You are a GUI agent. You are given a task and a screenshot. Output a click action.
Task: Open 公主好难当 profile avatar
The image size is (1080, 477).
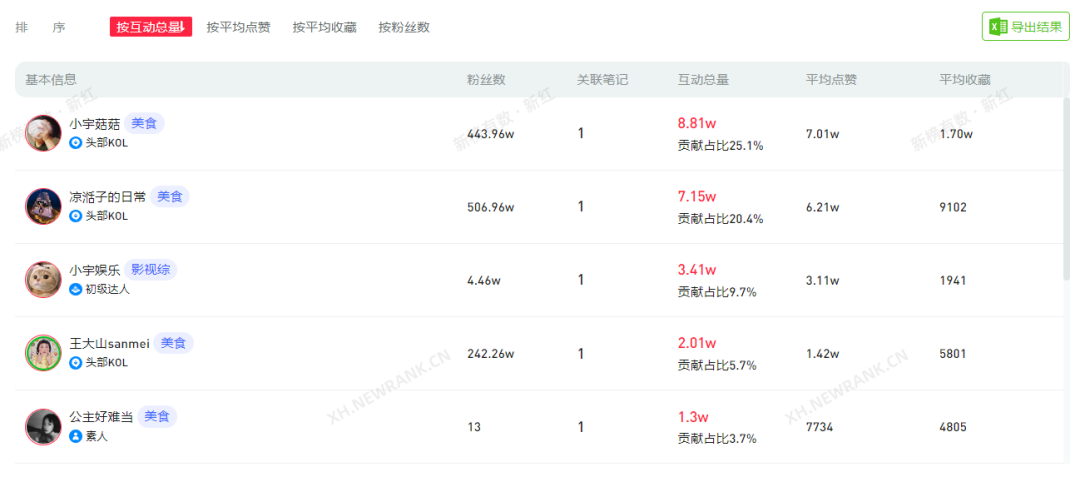pyautogui.click(x=43, y=427)
